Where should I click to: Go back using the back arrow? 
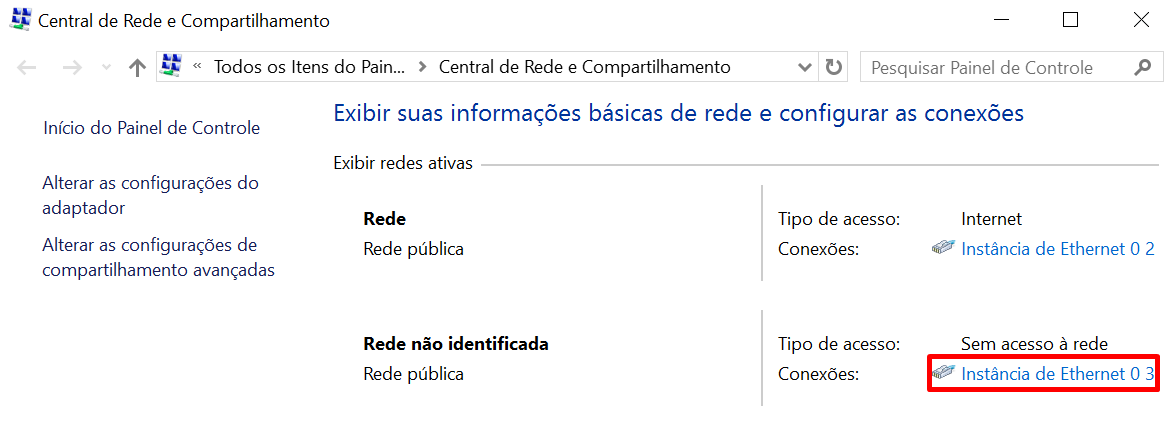27,68
